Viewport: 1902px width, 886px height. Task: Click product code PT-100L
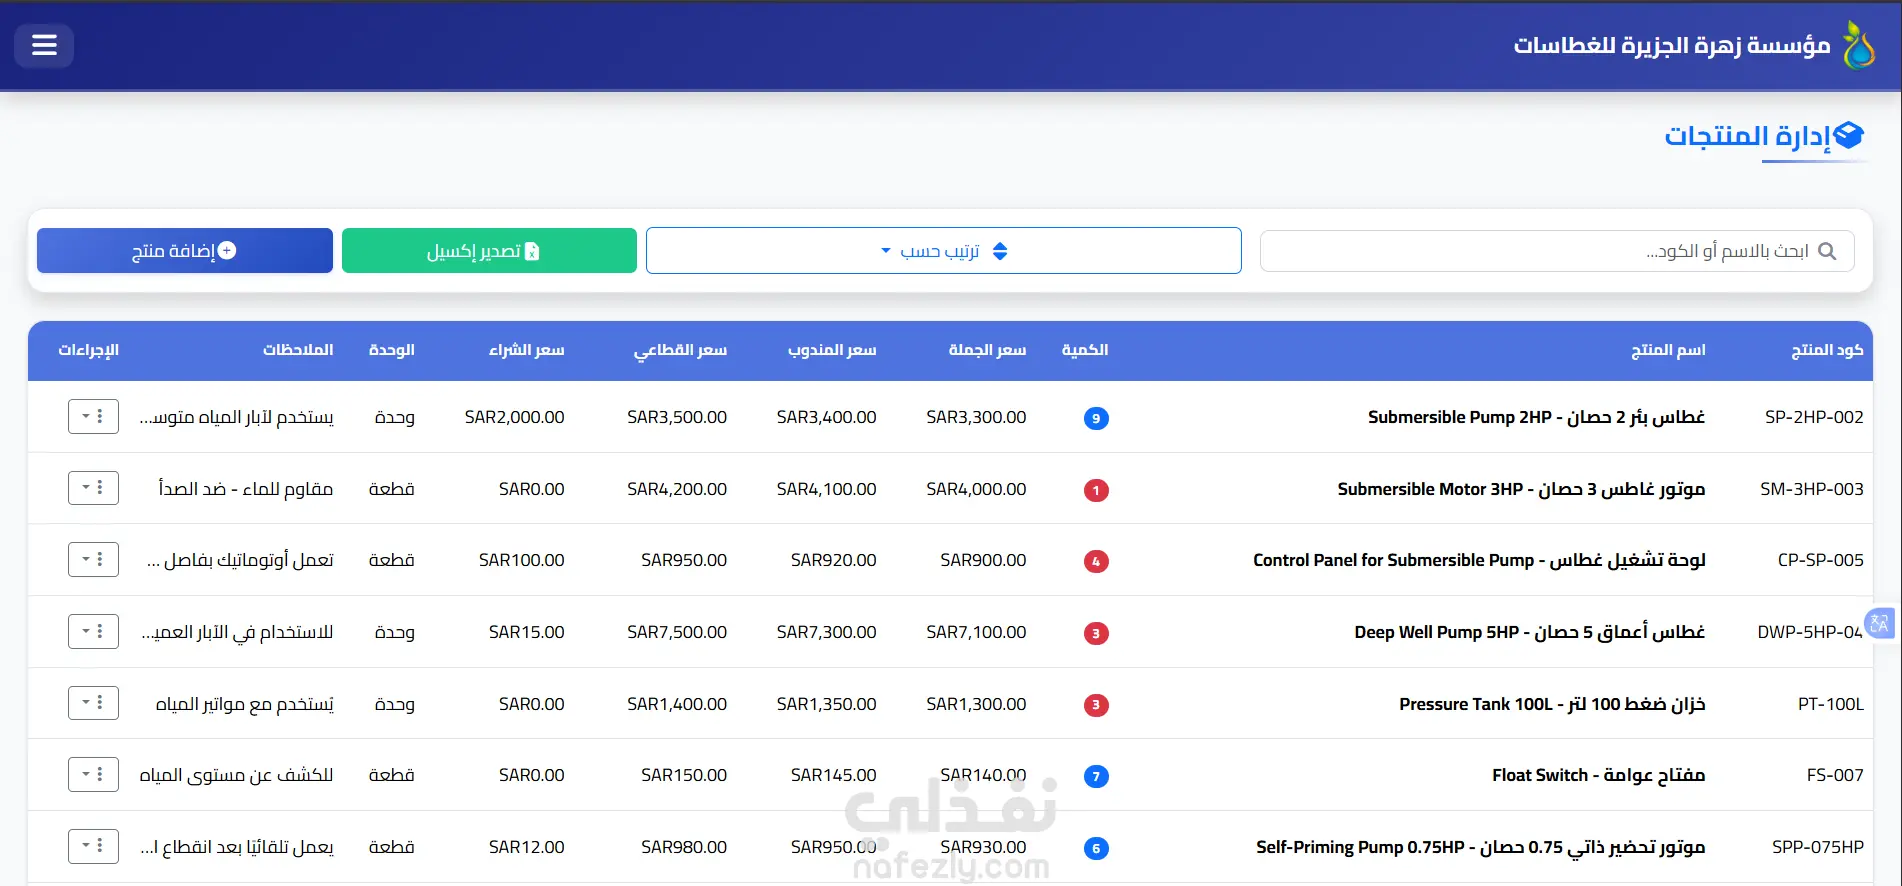coord(1830,704)
